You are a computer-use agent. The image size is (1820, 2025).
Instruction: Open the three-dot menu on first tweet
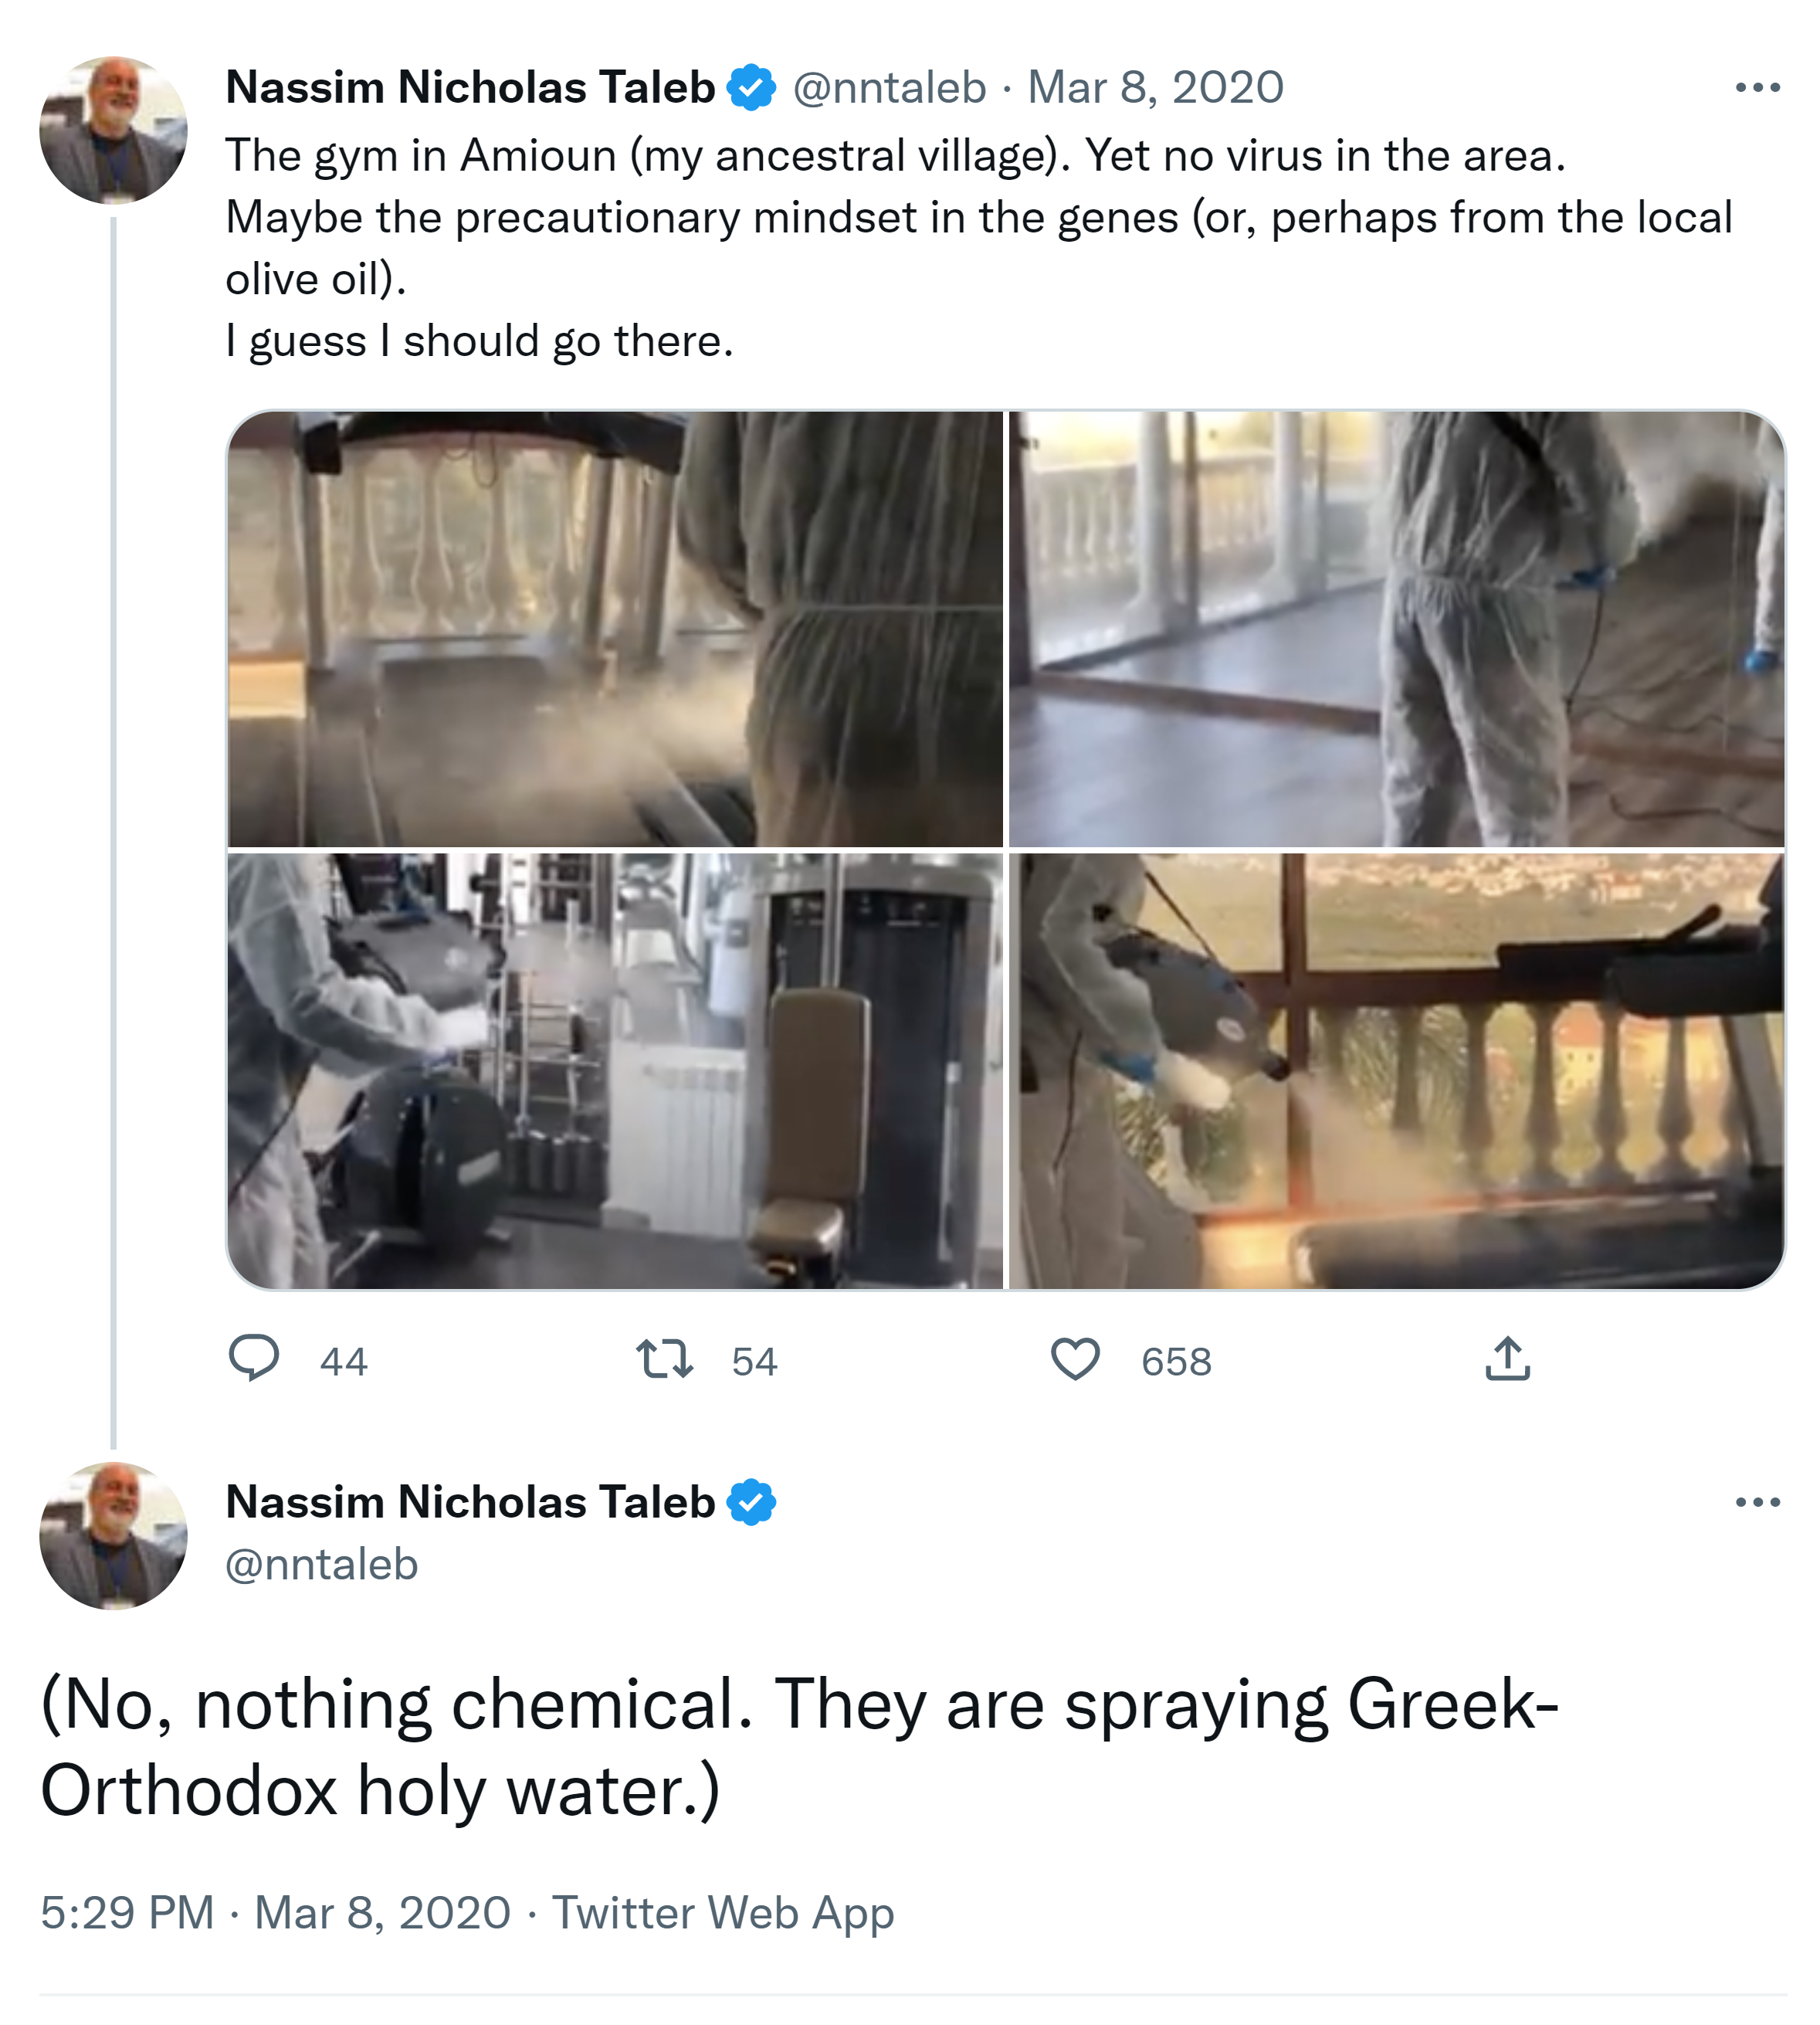(x=1757, y=88)
